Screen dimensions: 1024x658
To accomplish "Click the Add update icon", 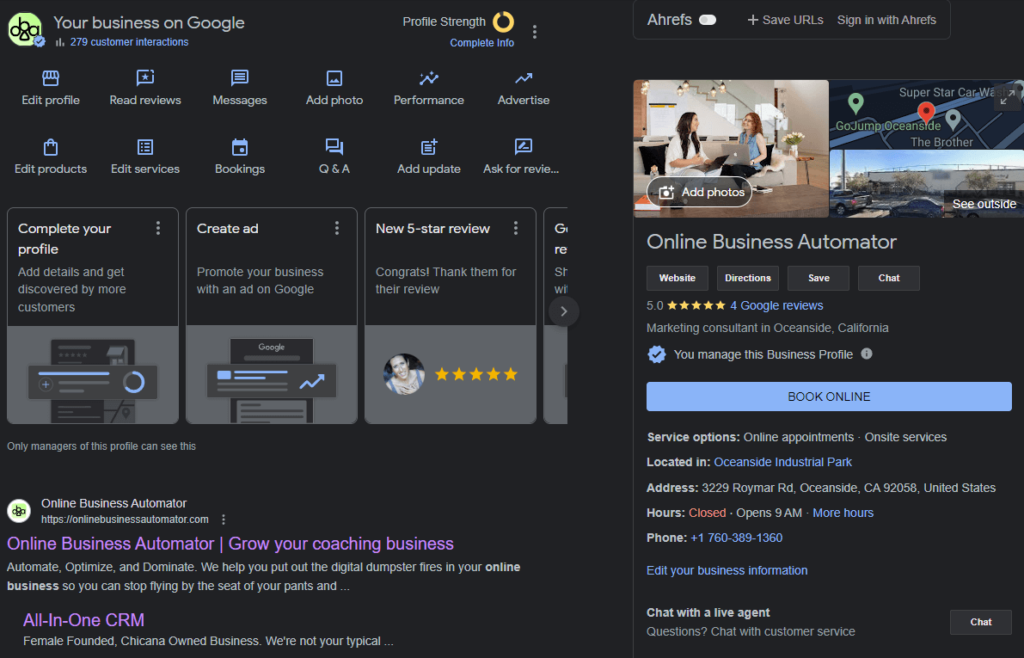I will coord(429,147).
